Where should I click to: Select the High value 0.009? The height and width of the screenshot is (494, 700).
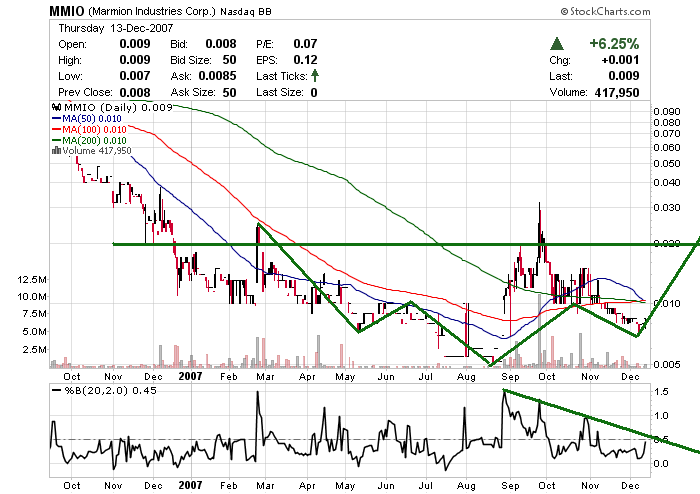click(x=135, y=60)
